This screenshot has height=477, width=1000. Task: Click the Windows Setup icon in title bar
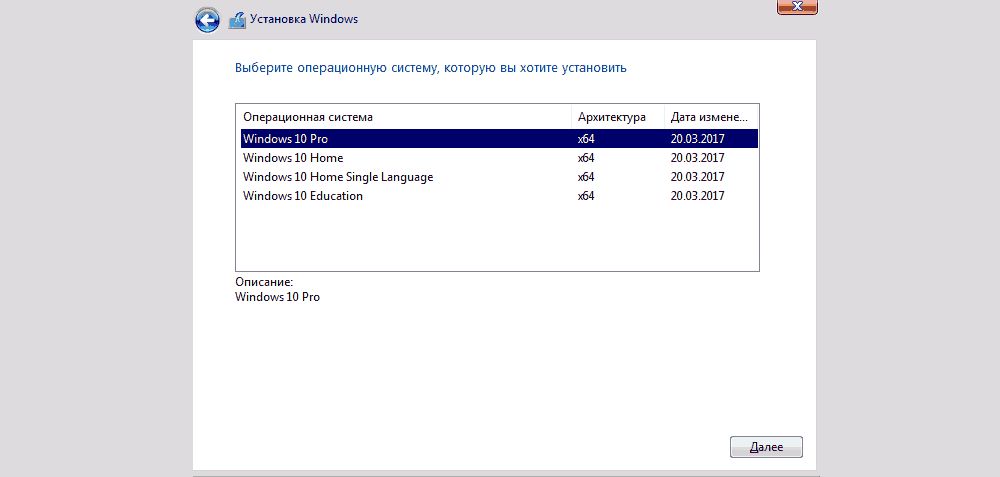237,19
